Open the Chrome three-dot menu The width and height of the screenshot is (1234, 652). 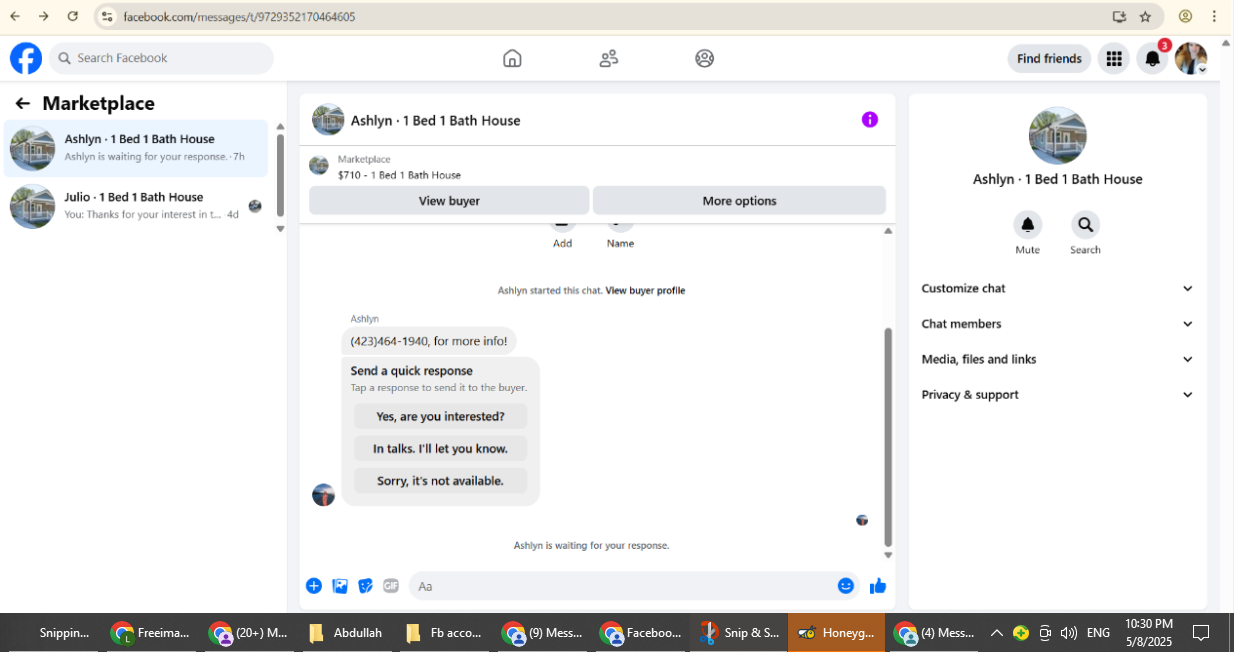pos(1214,16)
